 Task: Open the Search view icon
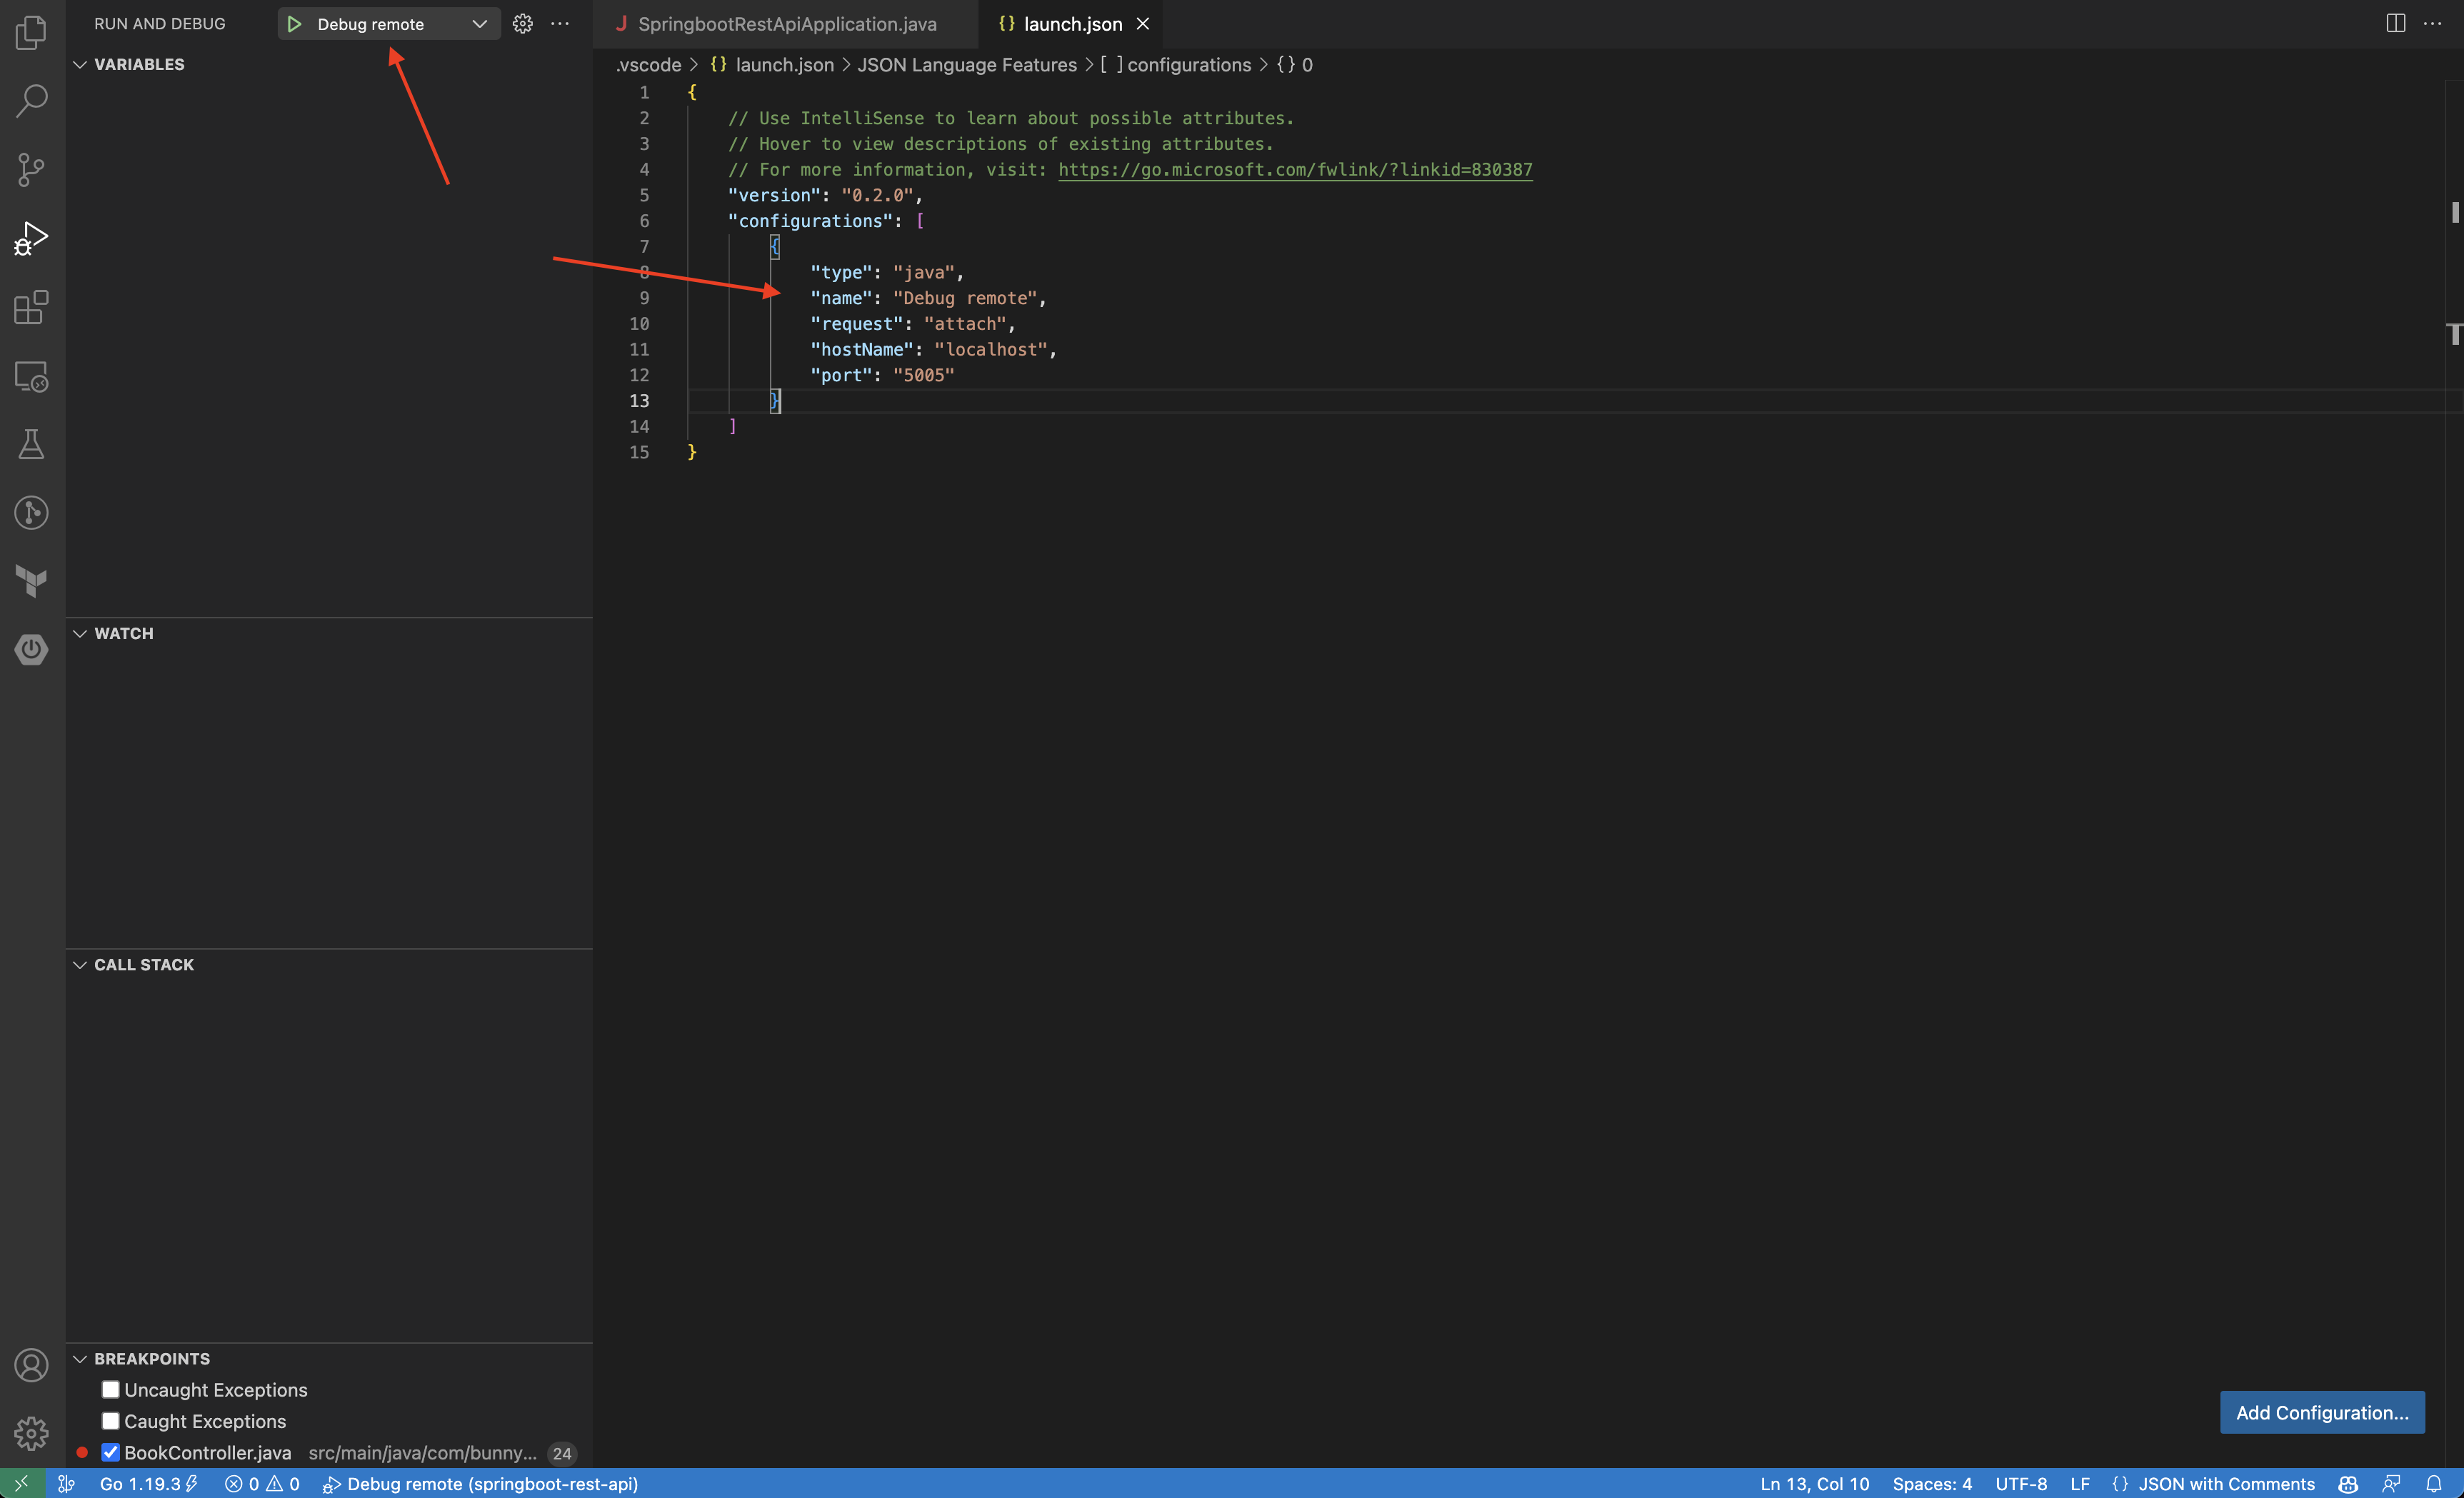(32, 100)
